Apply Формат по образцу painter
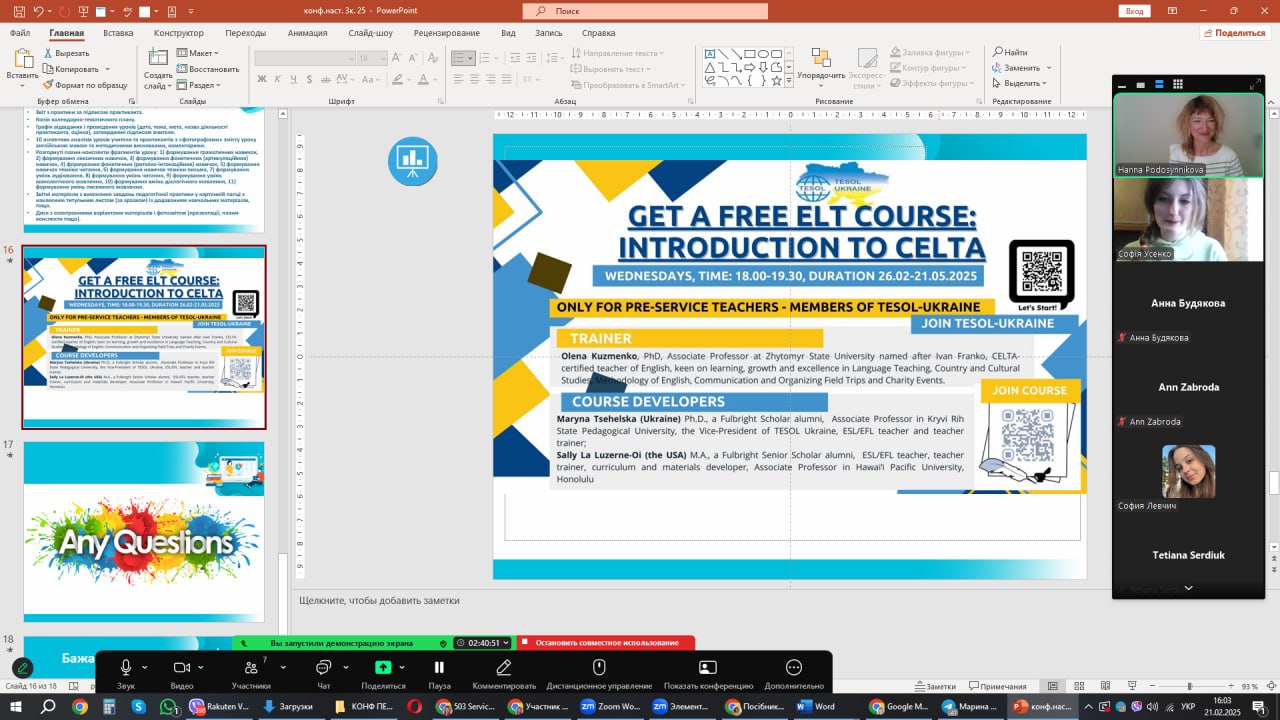Image resolution: width=1280 pixels, height=720 pixels. click(85, 85)
